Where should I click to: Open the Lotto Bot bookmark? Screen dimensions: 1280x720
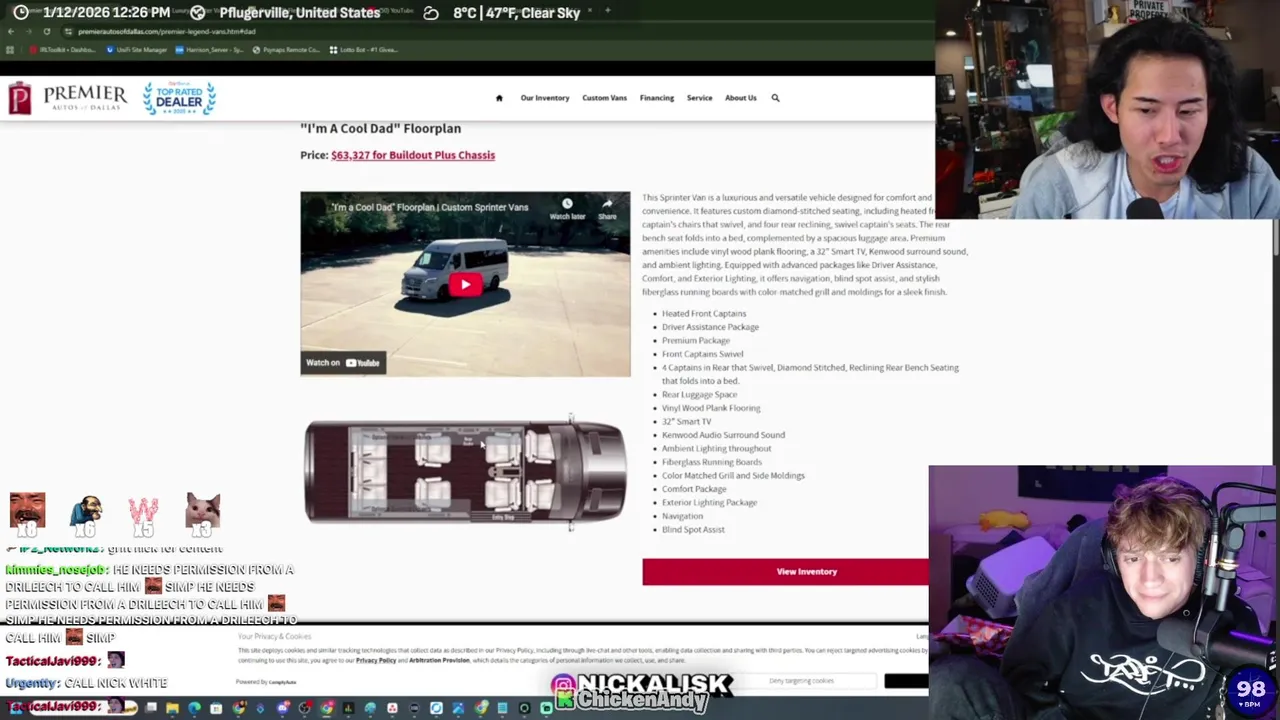click(x=363, y=49)
